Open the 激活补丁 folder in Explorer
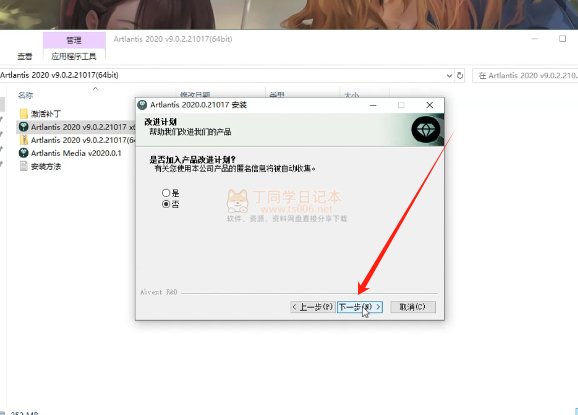Screen dimensions: 578x415 (x=40, y=113)
